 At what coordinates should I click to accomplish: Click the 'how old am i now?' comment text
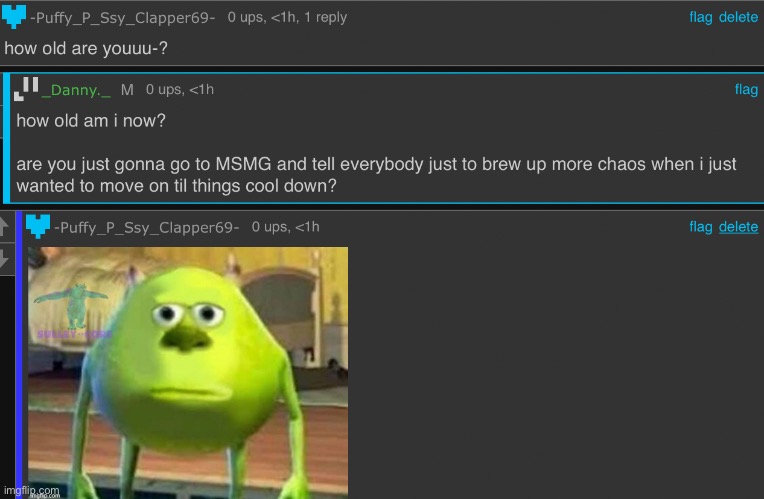pos(91,120)
